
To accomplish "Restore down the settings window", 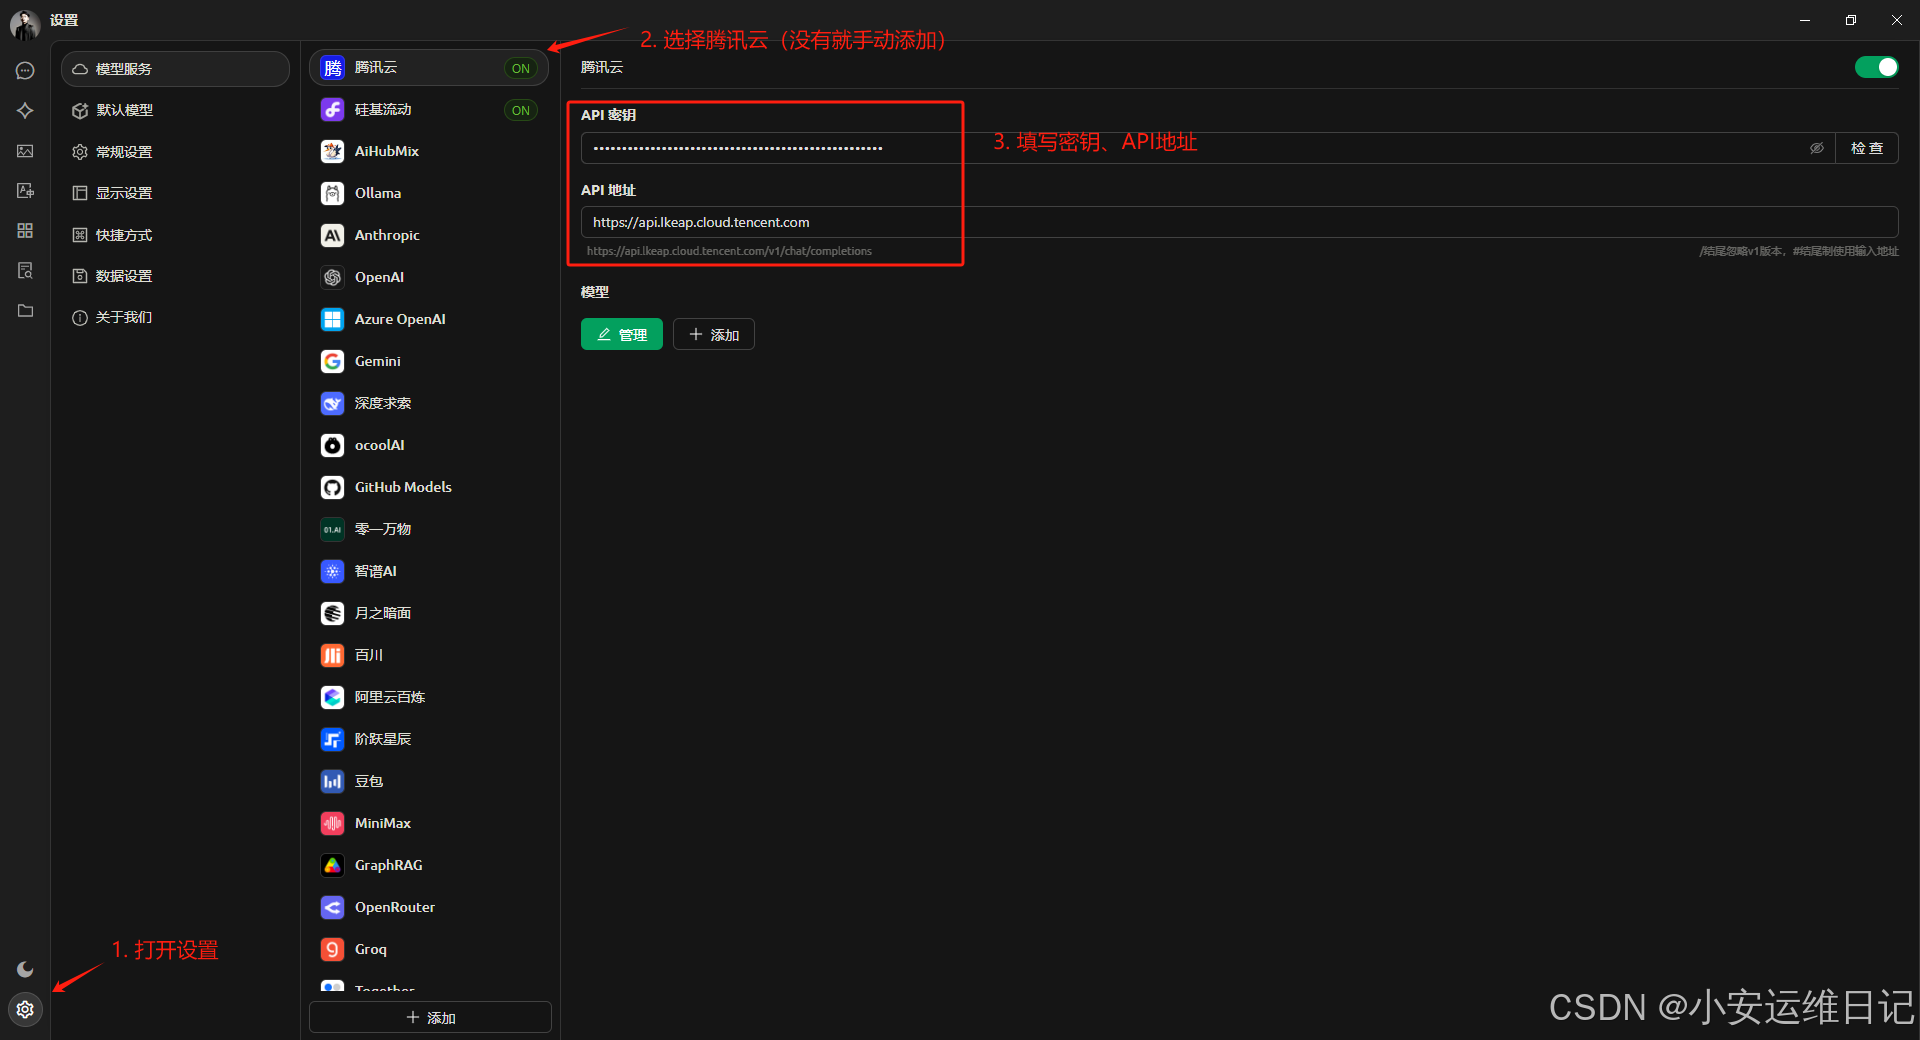I will coord(1851,20).
